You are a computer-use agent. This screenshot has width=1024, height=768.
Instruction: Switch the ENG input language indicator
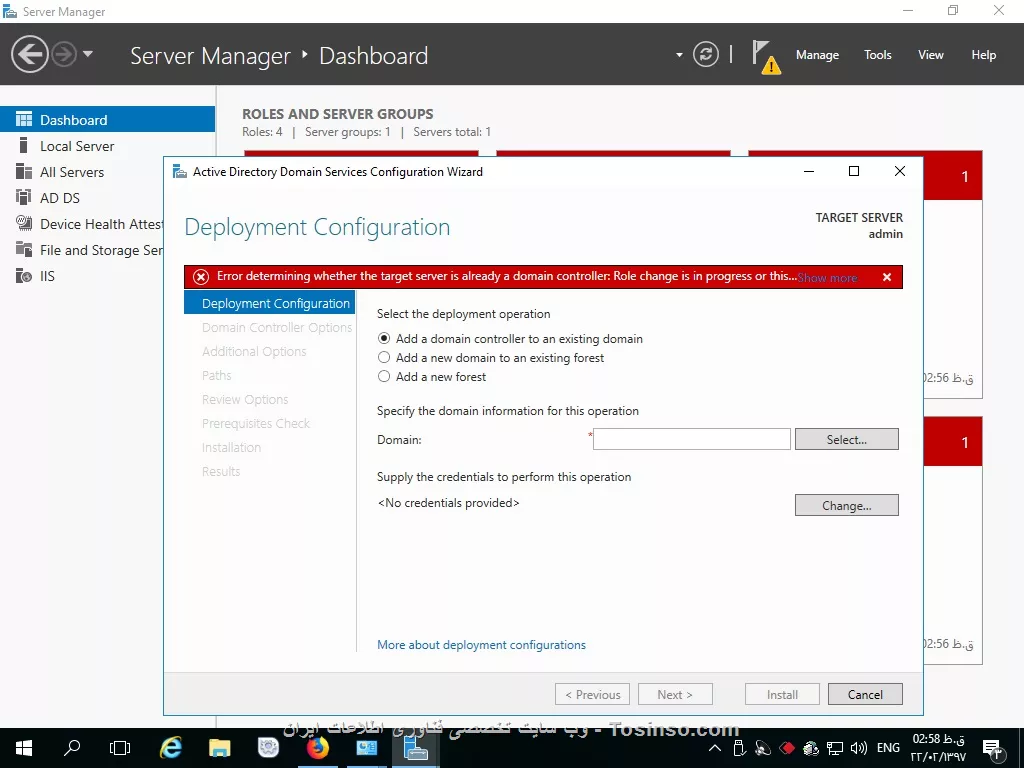pyautogui.click(x=888, y=748)
